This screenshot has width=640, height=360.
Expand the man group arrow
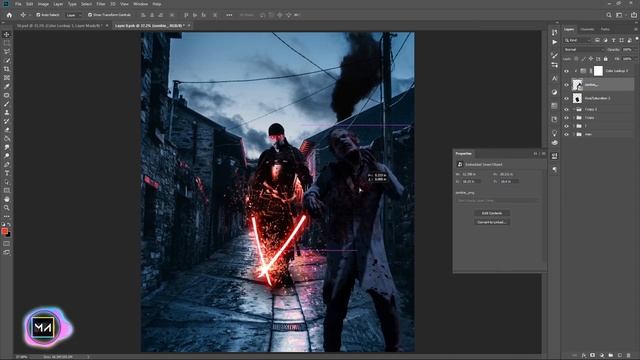(x=573, y=134)
